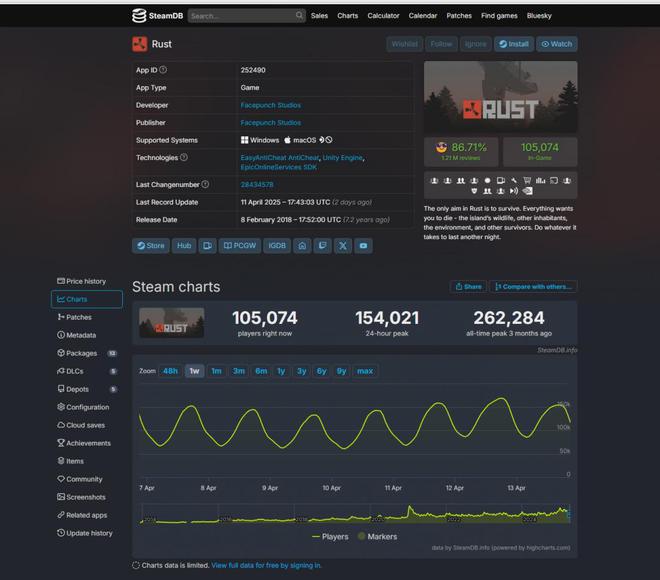Click the Install button
This screenshot has height=580, width=660.
pos(514,44)
